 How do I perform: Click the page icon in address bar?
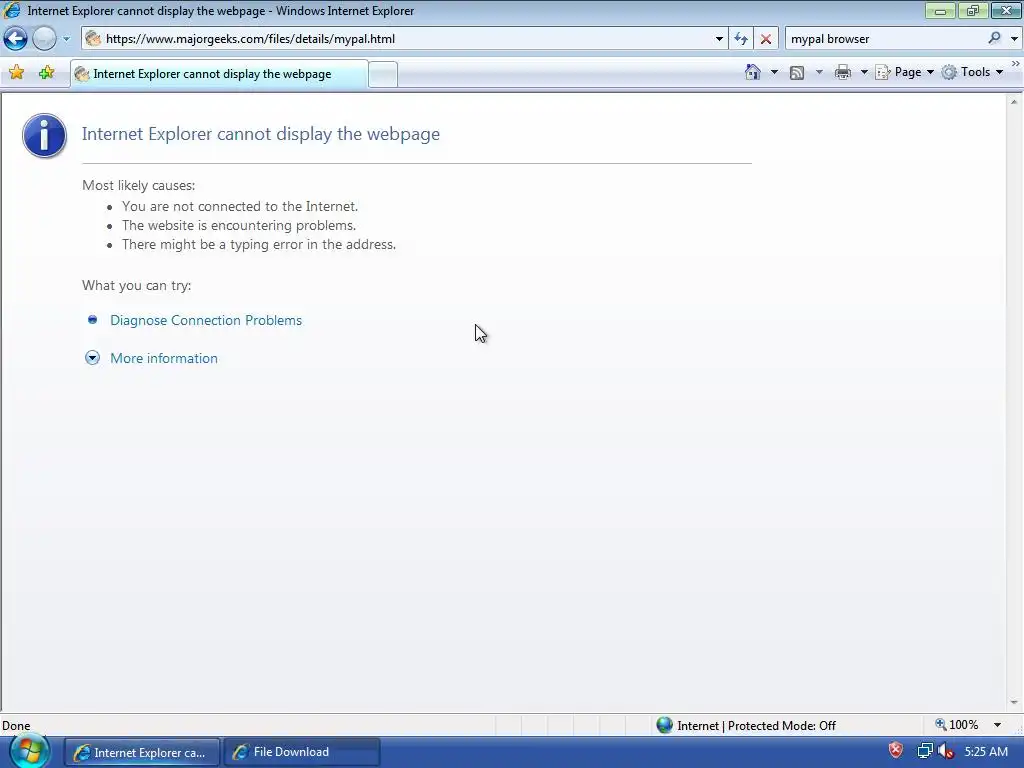[x=93, y=39]
